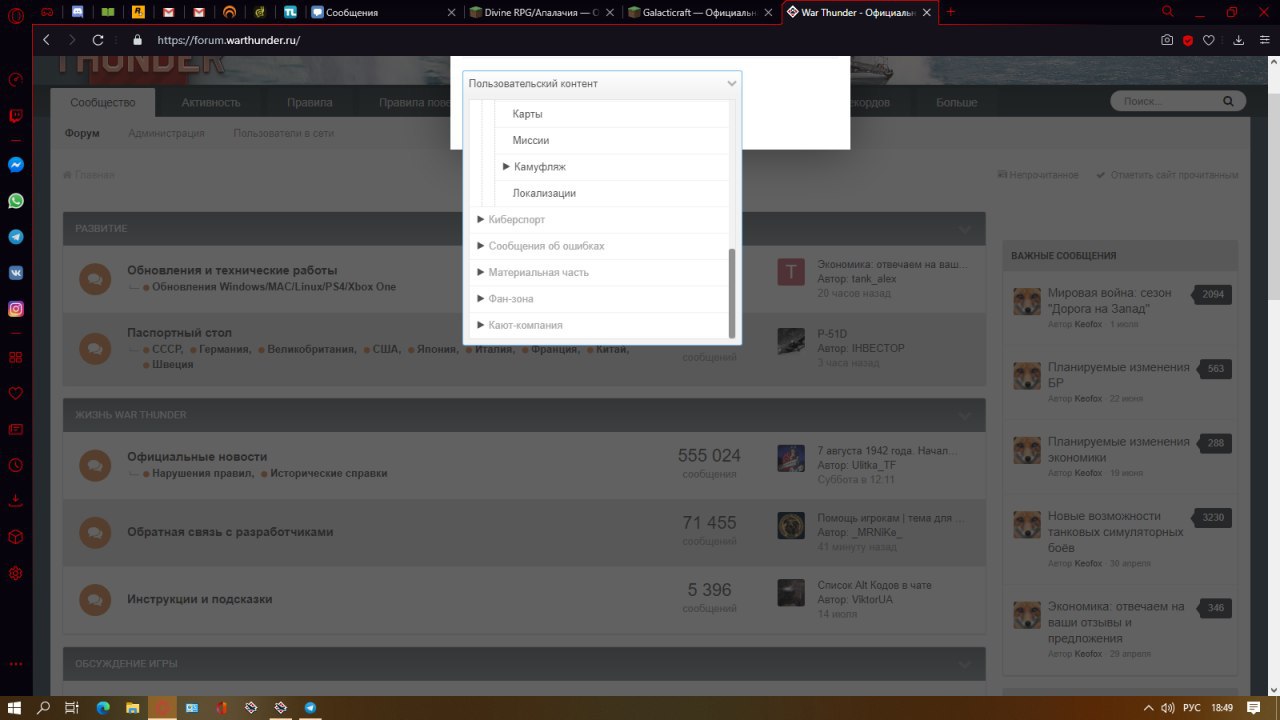Click the dropdown list scrollbar thumb
This screenshot has height=720, width=1280.
pos(732,292)
